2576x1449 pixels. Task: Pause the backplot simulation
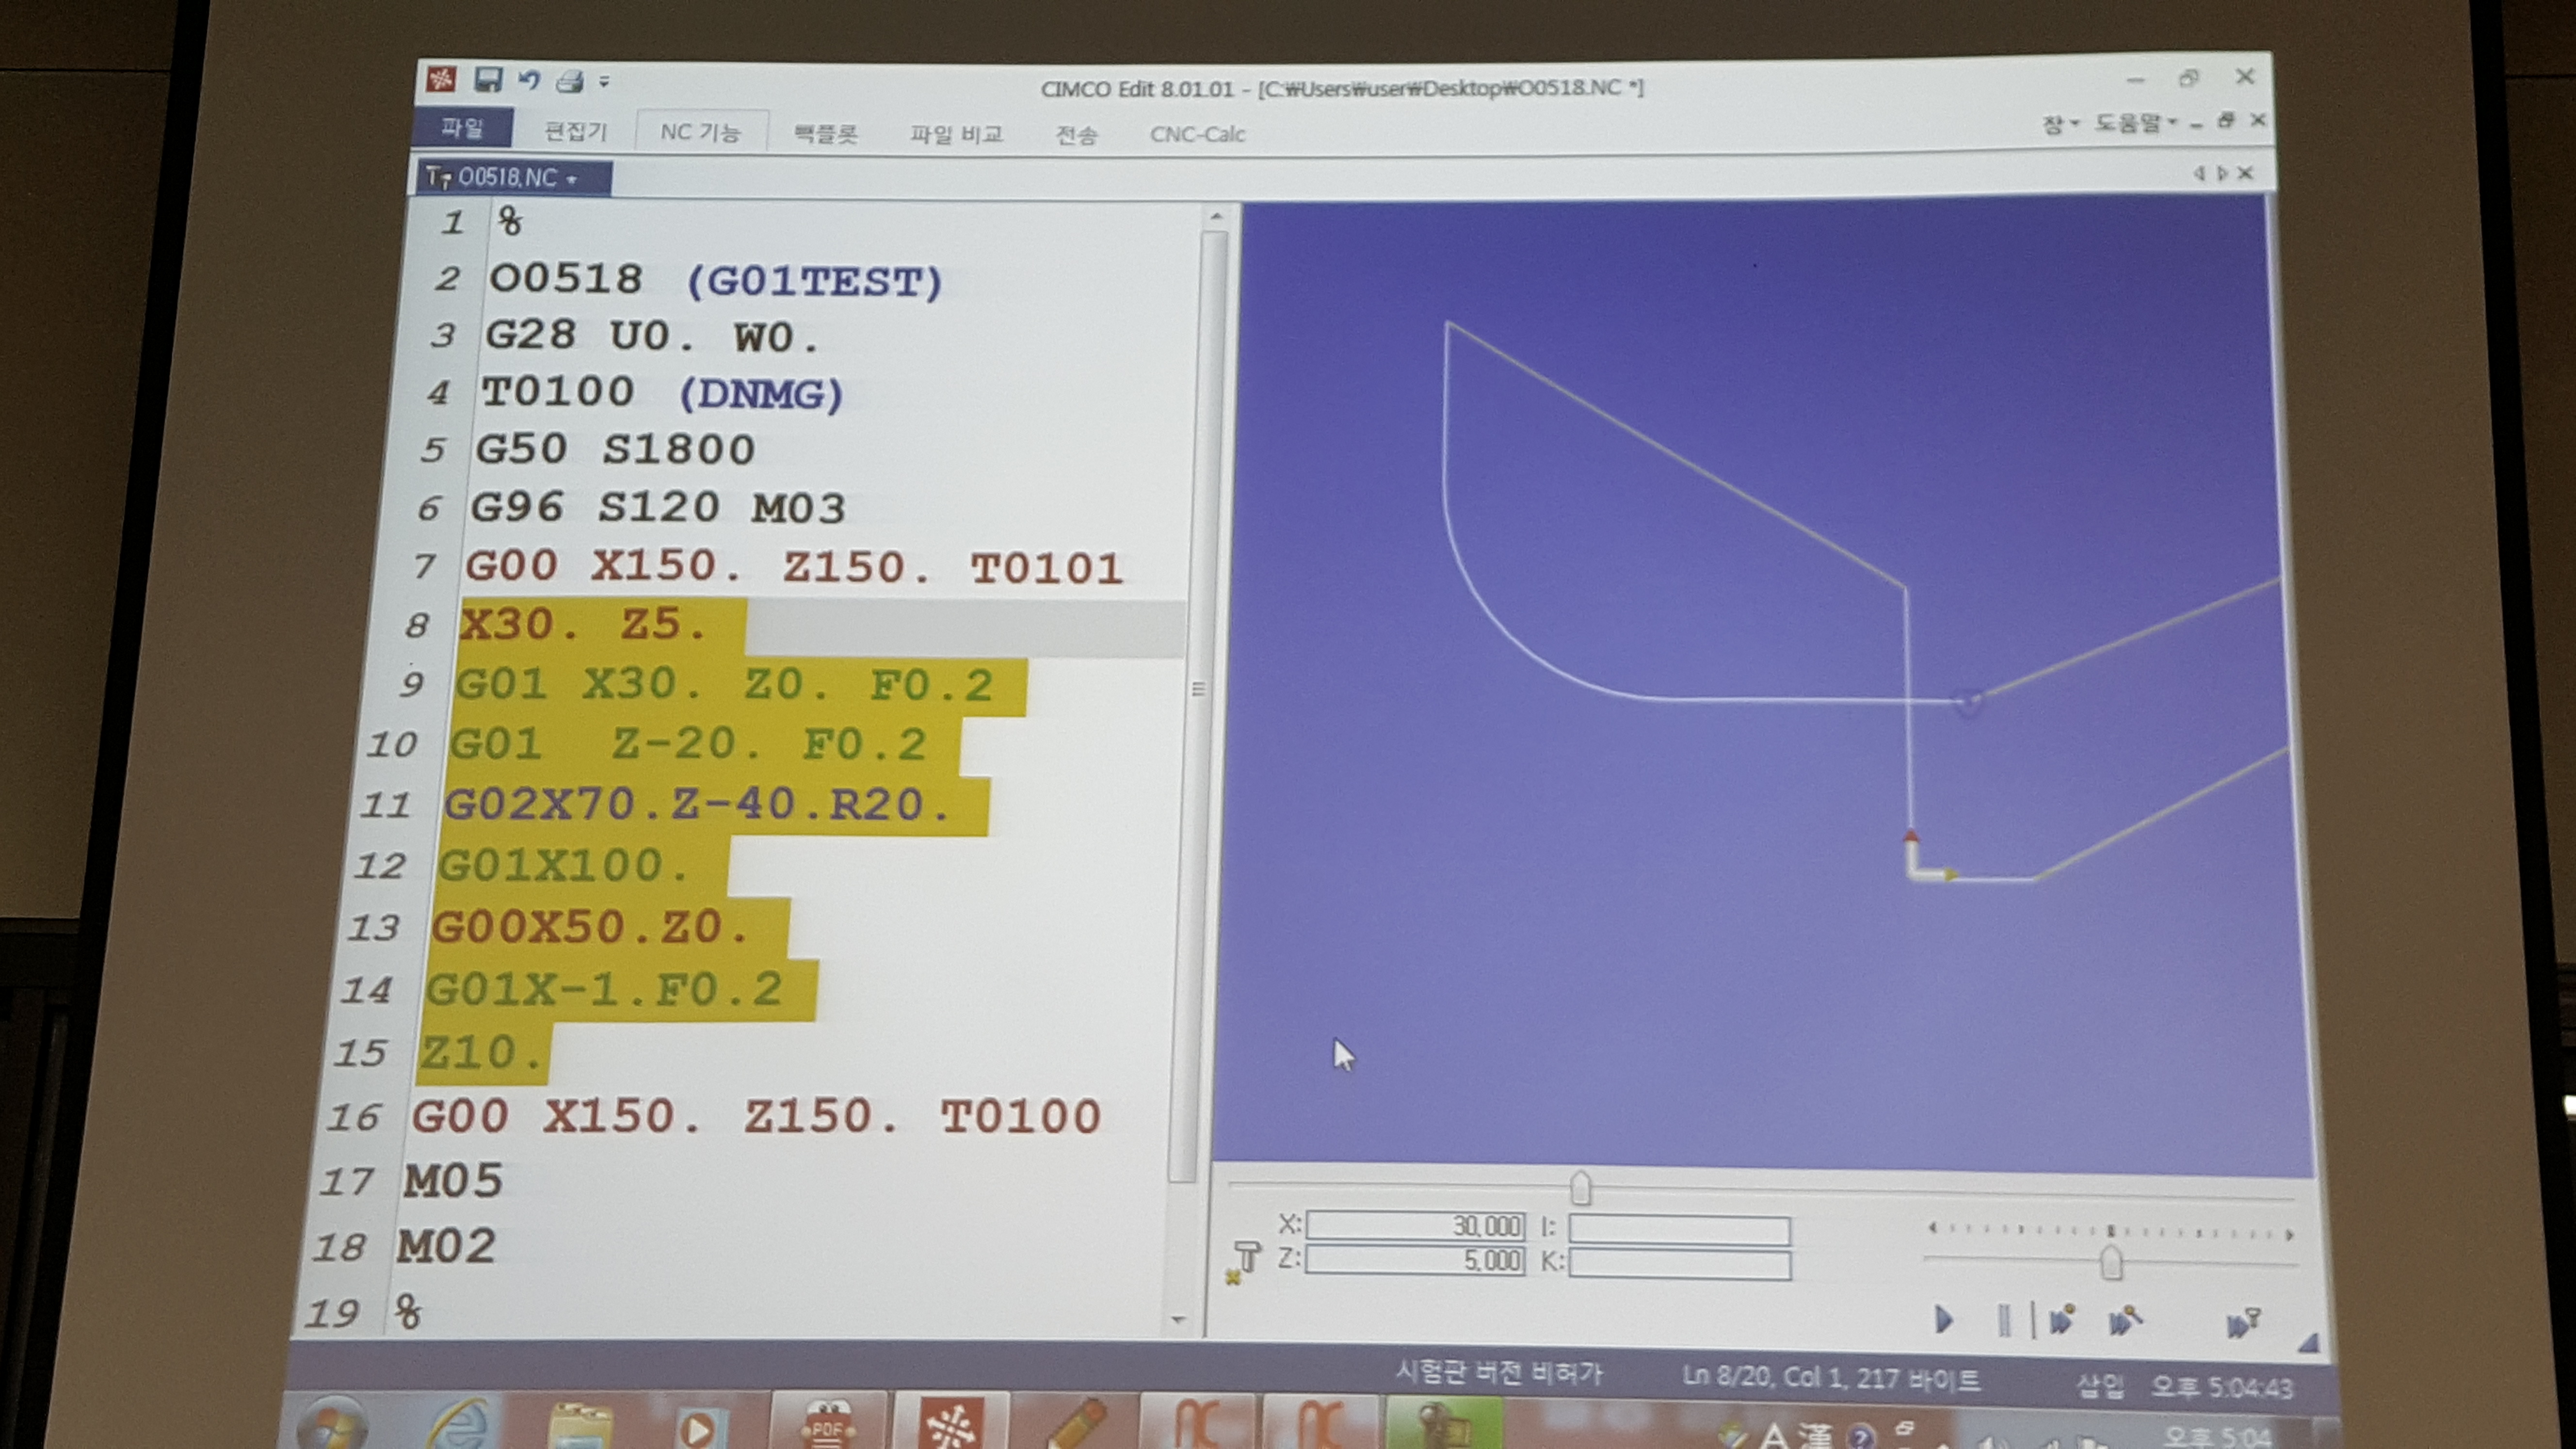pos(2003,1321)
